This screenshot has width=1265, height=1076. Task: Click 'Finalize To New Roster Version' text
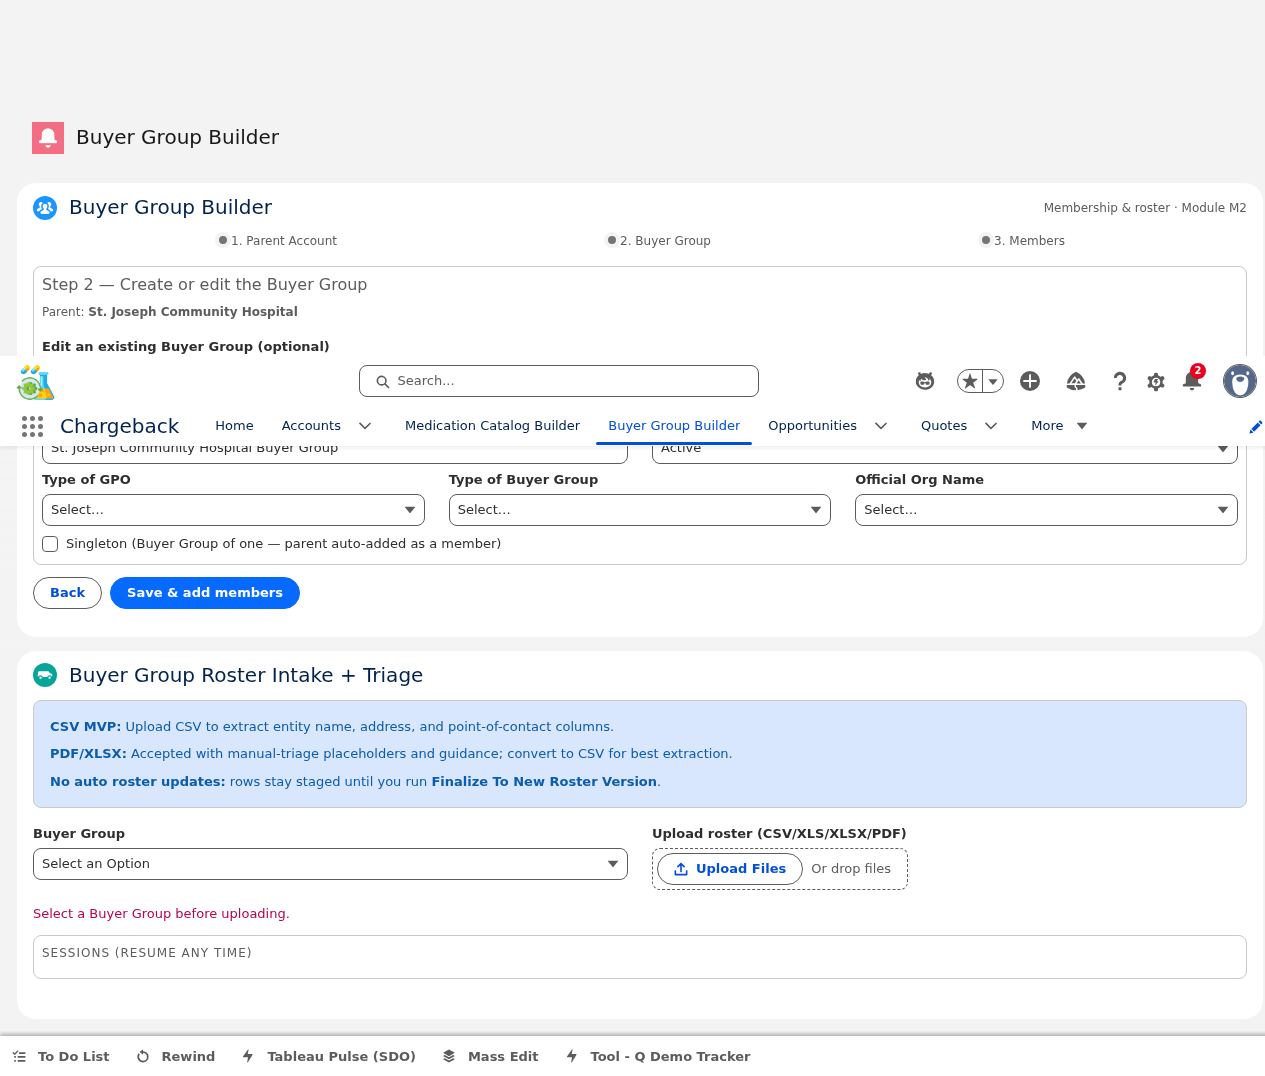pyautogui.click(x=544, y=782)
